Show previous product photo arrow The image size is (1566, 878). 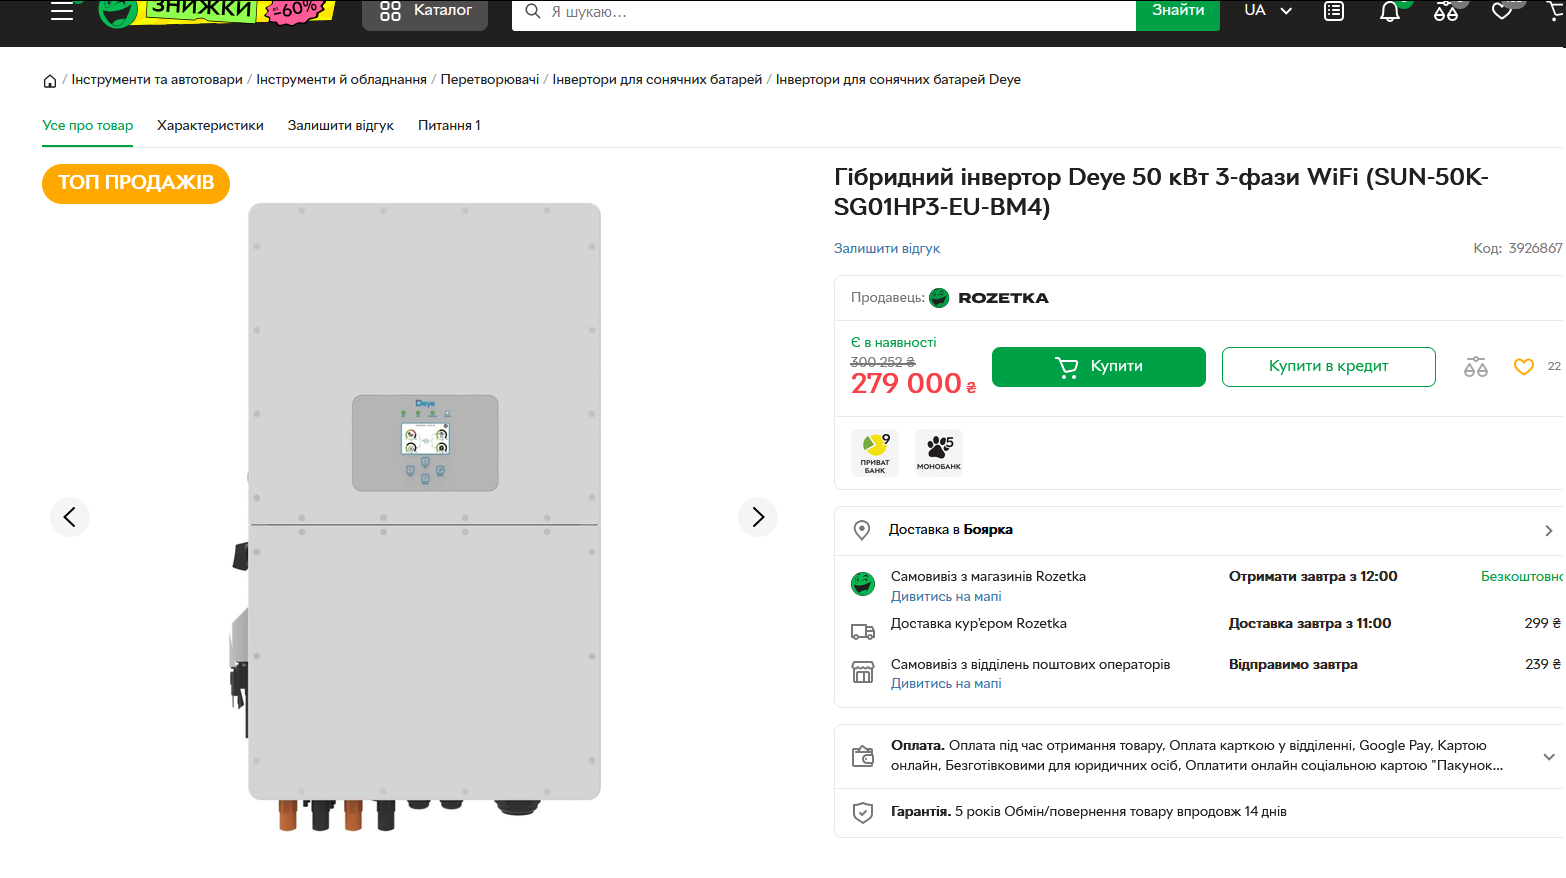[70, 517]
